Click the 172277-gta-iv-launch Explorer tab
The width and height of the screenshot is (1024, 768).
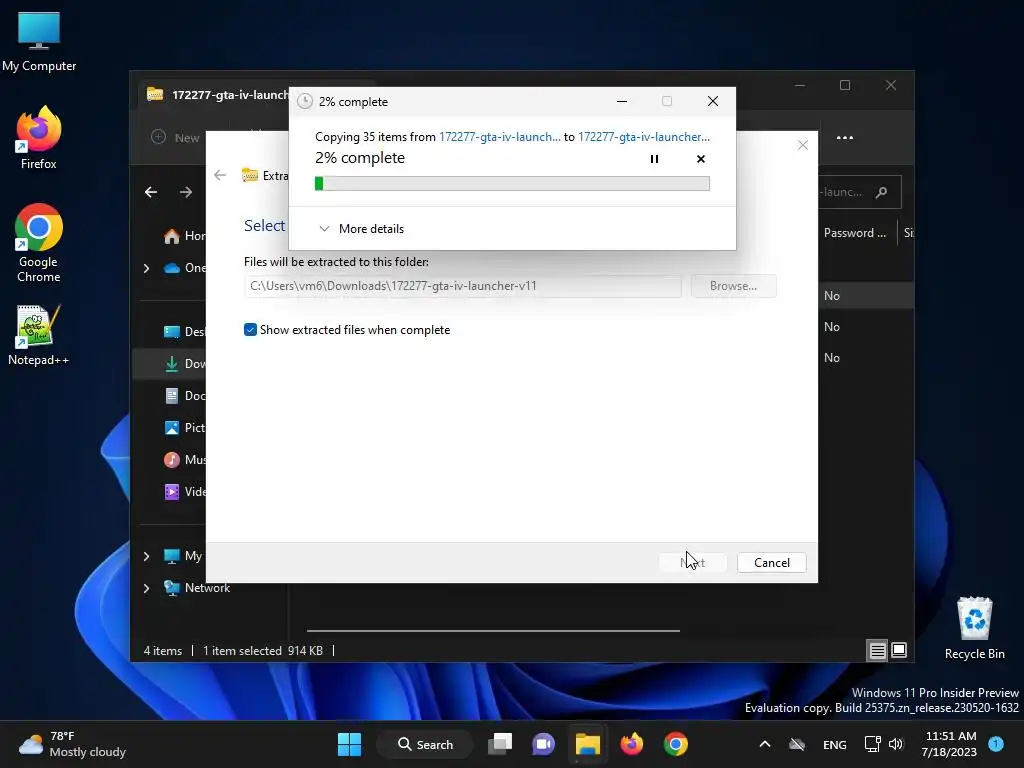(x=217, y=95)
